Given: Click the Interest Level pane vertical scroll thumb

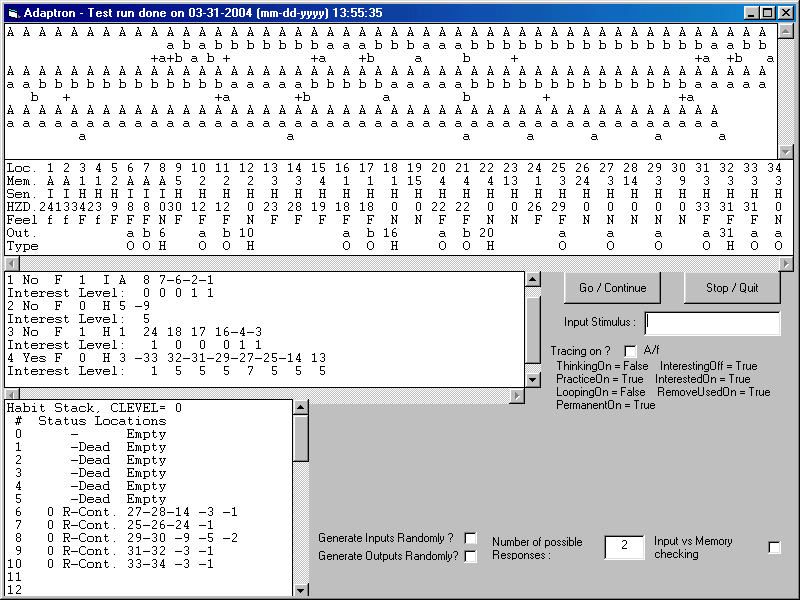Looking at the screenshot, I should tap(533, 330).
